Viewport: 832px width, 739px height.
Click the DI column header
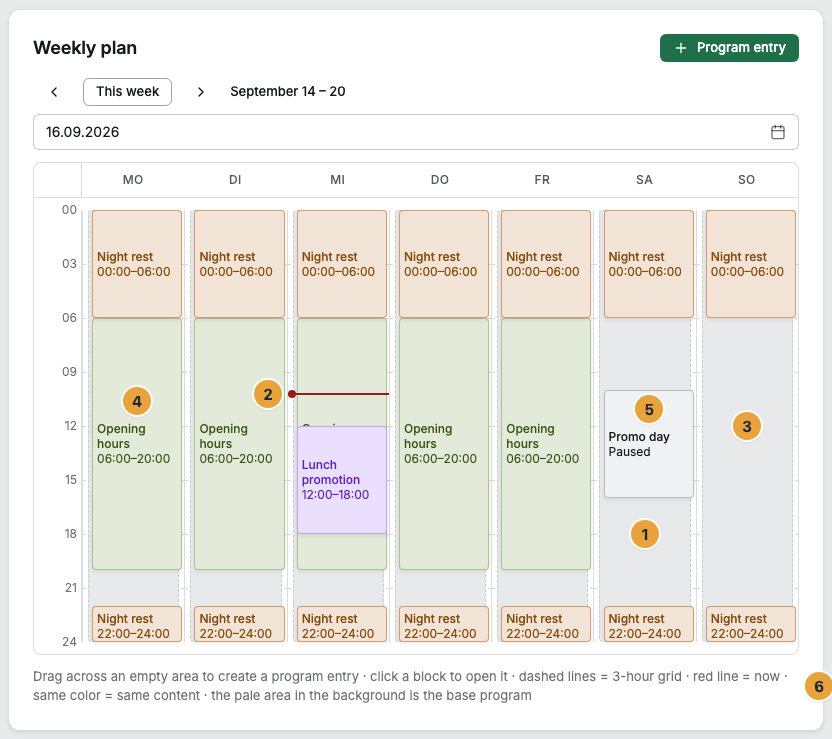[x=235, y=180]
